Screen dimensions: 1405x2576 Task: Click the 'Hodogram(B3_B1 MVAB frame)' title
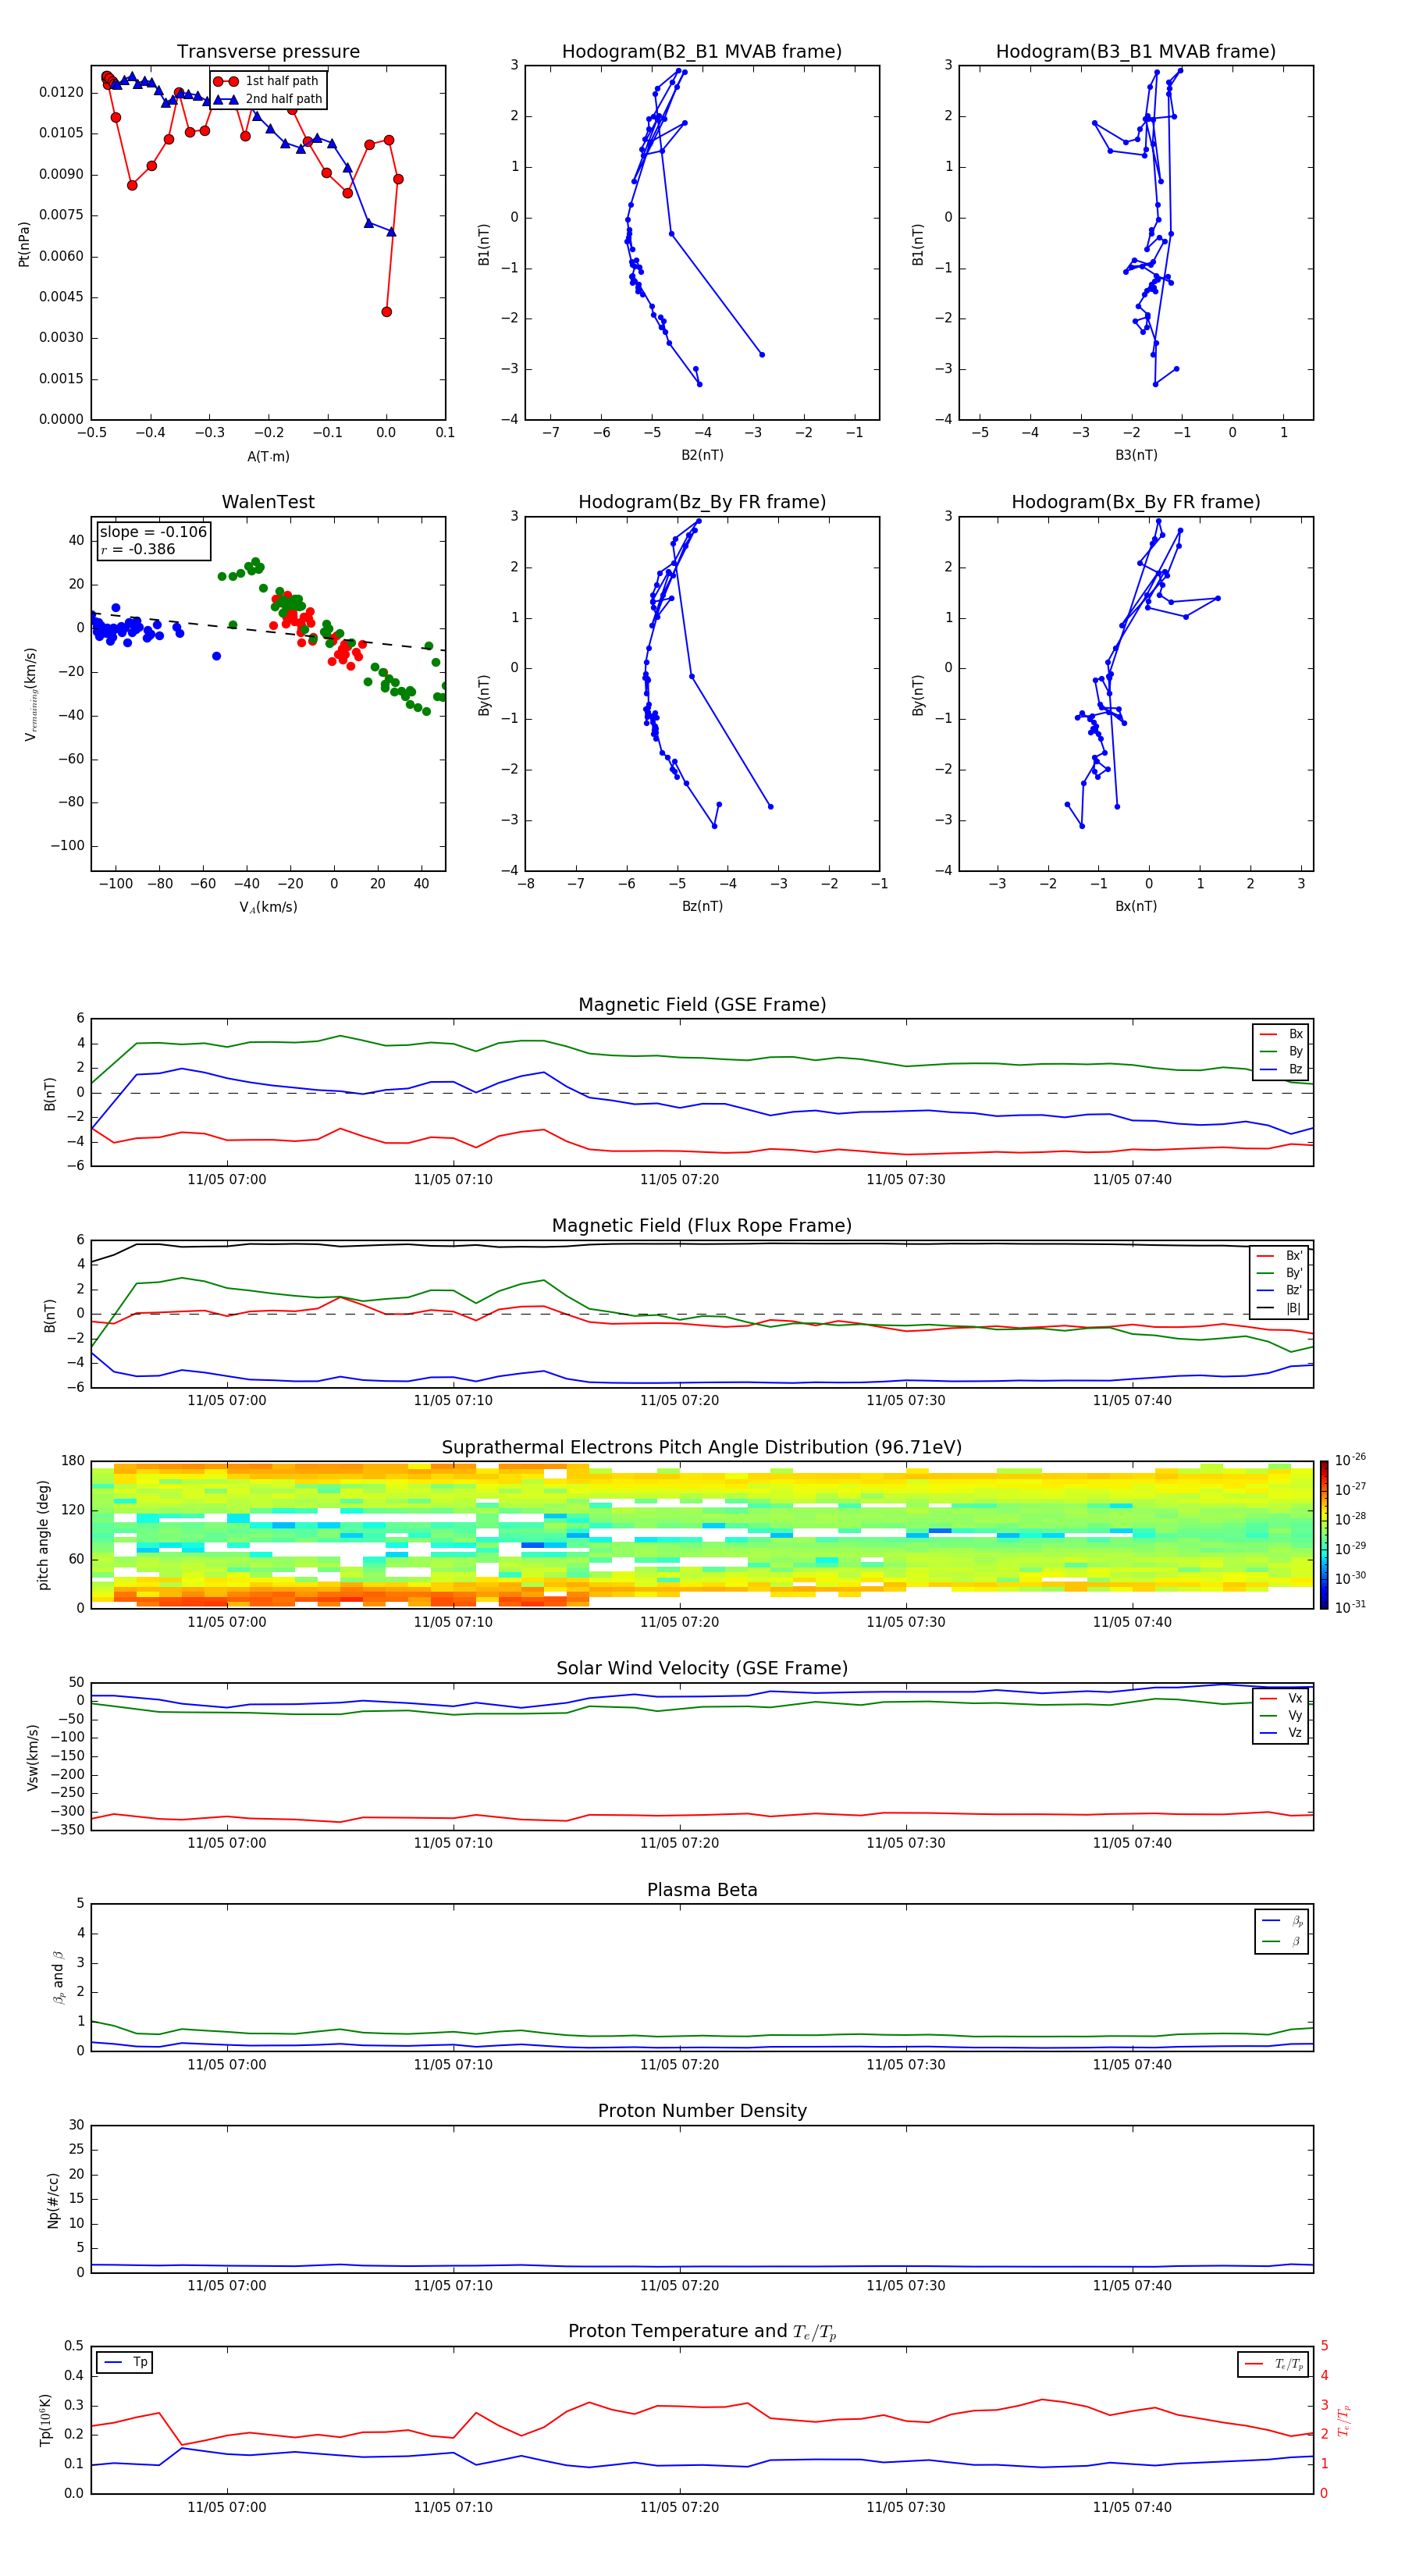click(x=1136, y=51)
